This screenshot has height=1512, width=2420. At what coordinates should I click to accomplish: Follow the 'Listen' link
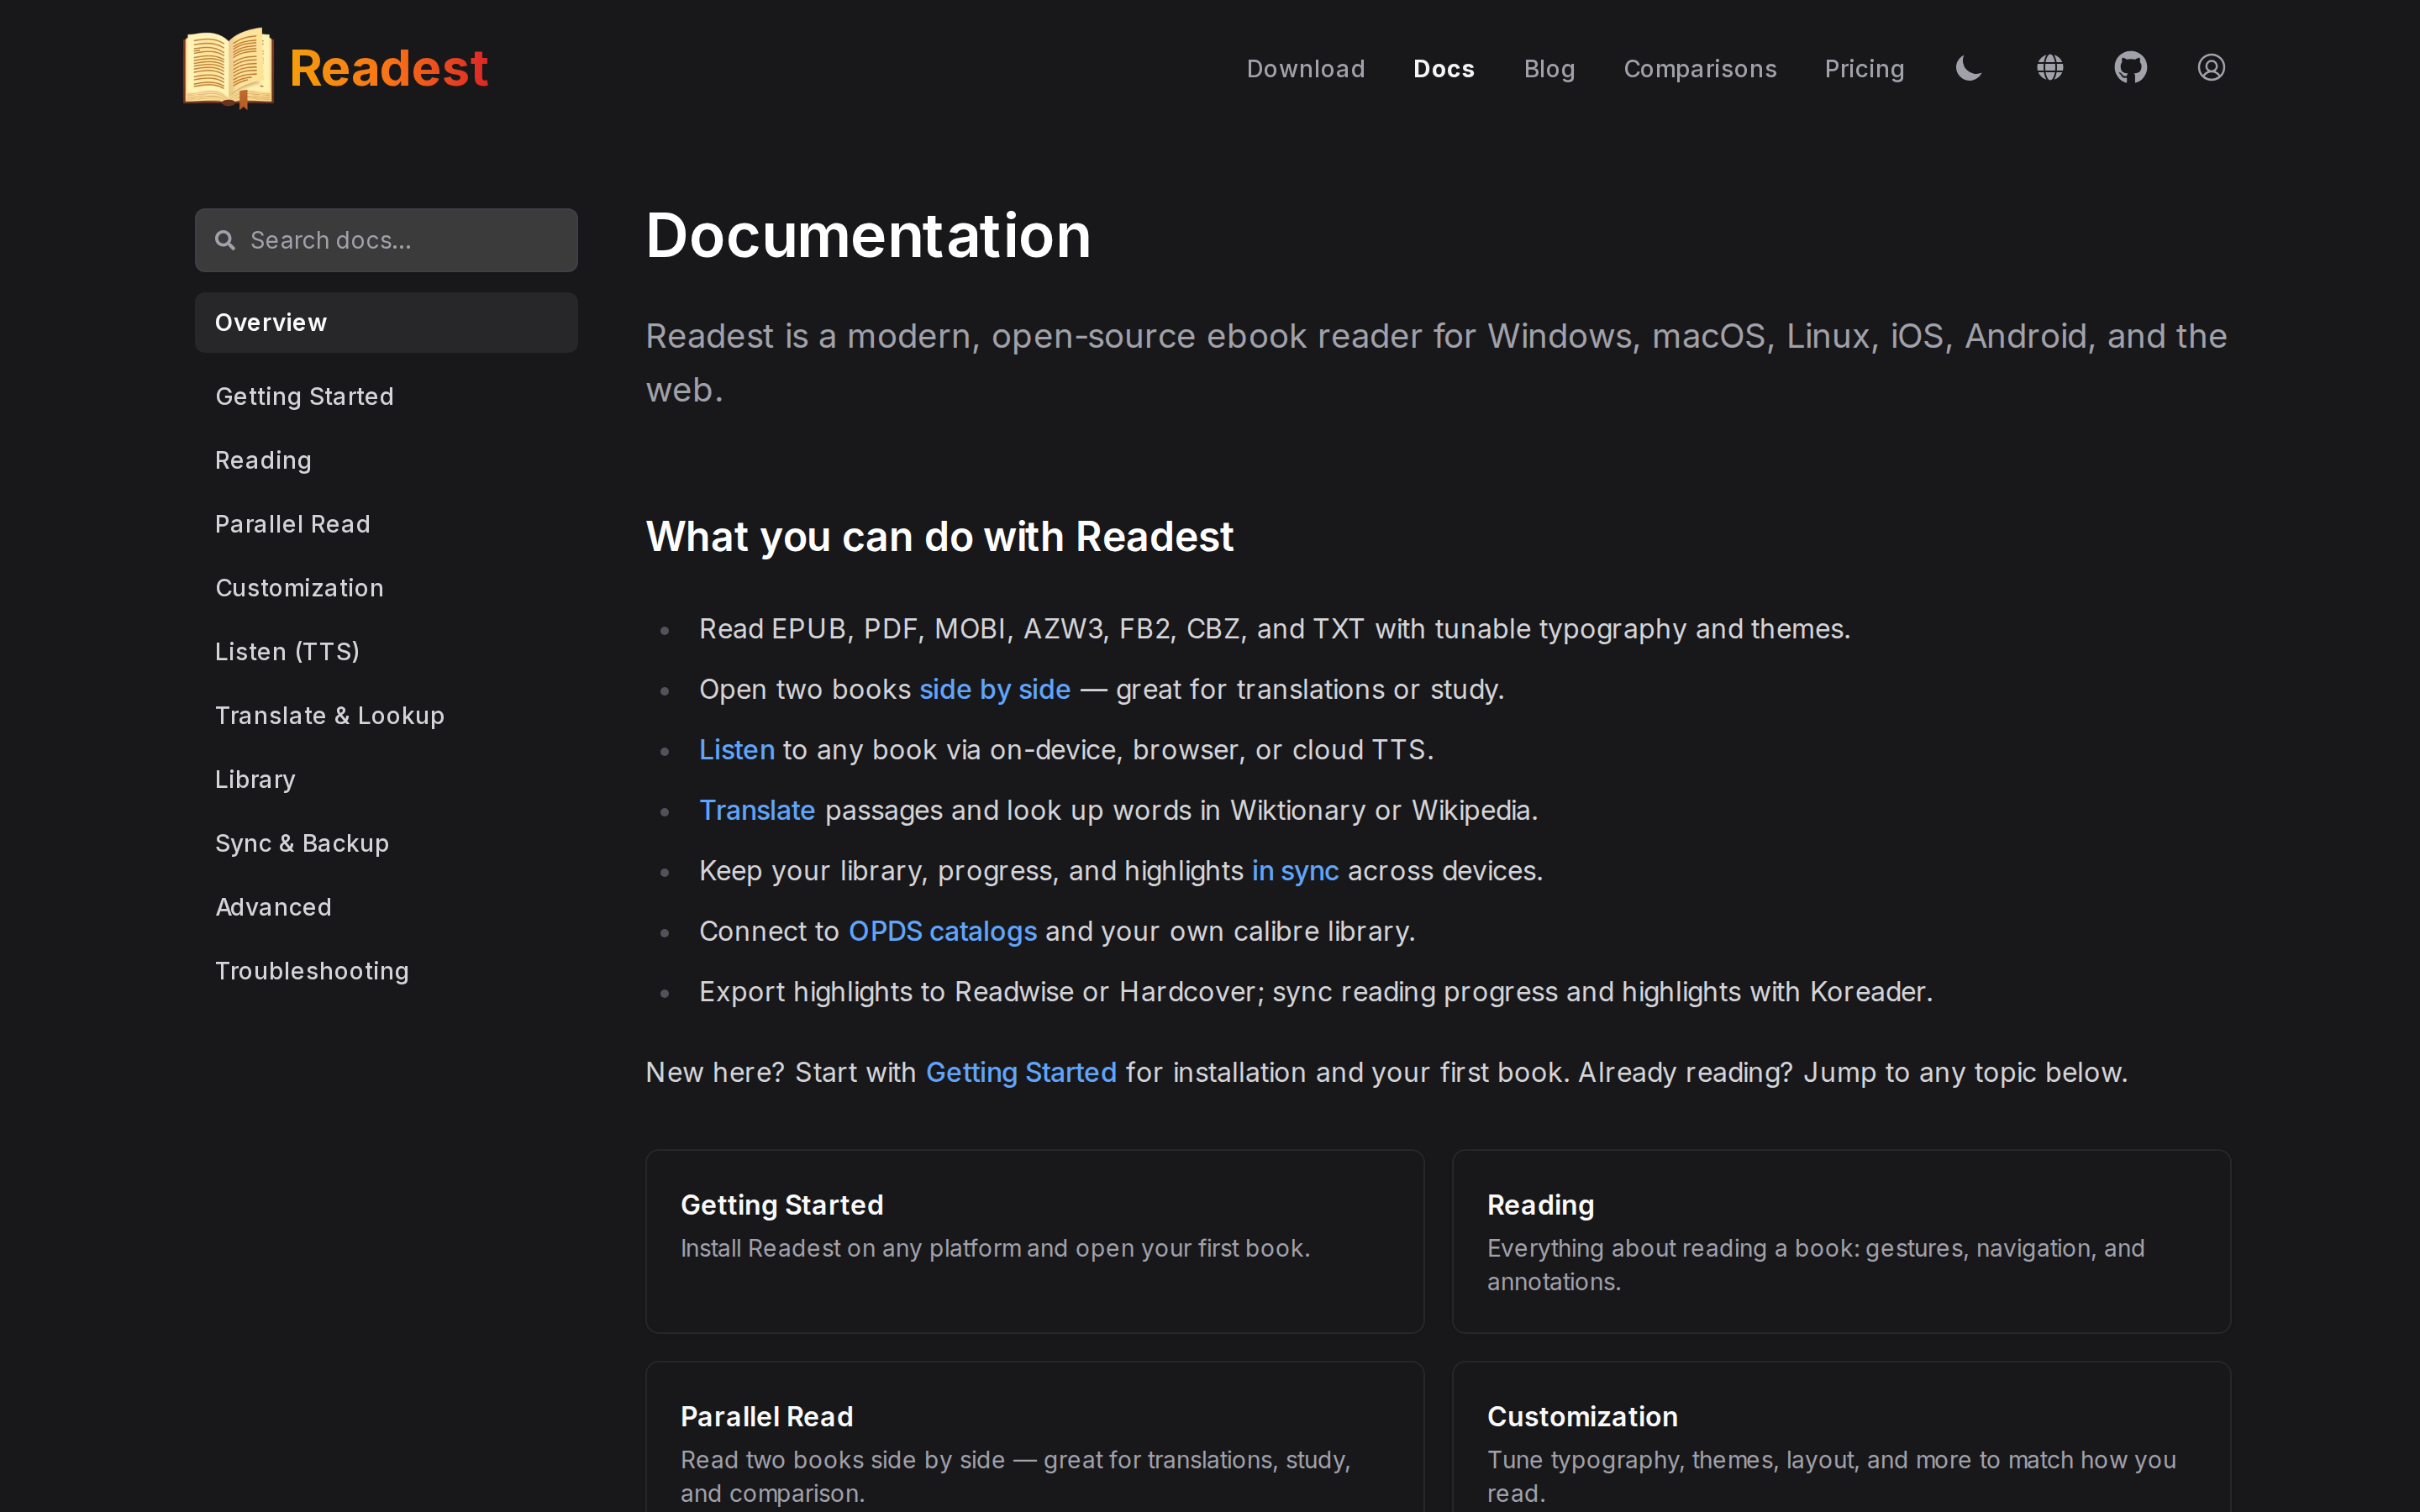tap(737, 750)
